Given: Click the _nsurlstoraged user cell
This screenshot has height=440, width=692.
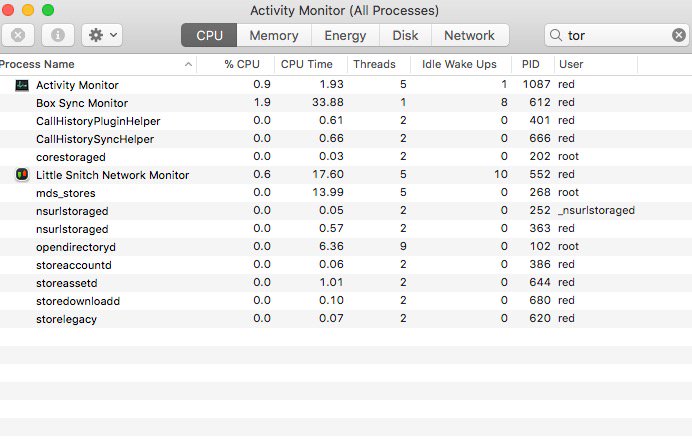Looking at the screenshot, I should click(596, 211).
